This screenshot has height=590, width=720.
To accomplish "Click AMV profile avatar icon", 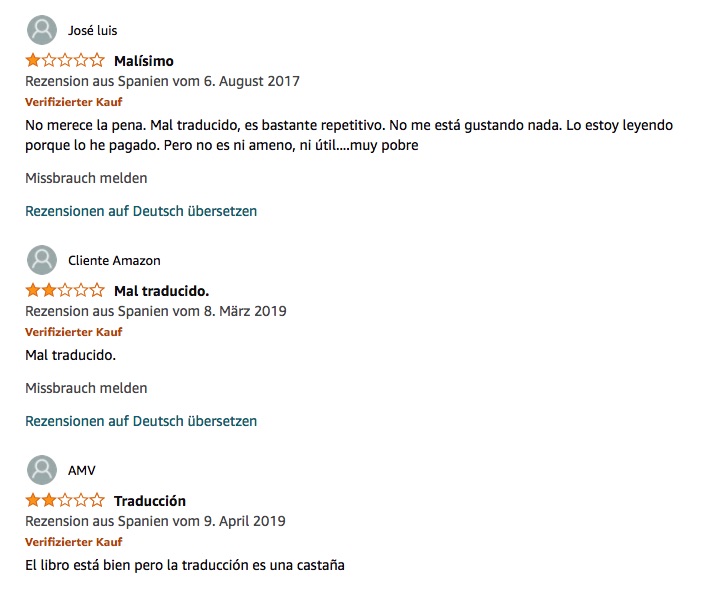I will (x=42, y=470).
